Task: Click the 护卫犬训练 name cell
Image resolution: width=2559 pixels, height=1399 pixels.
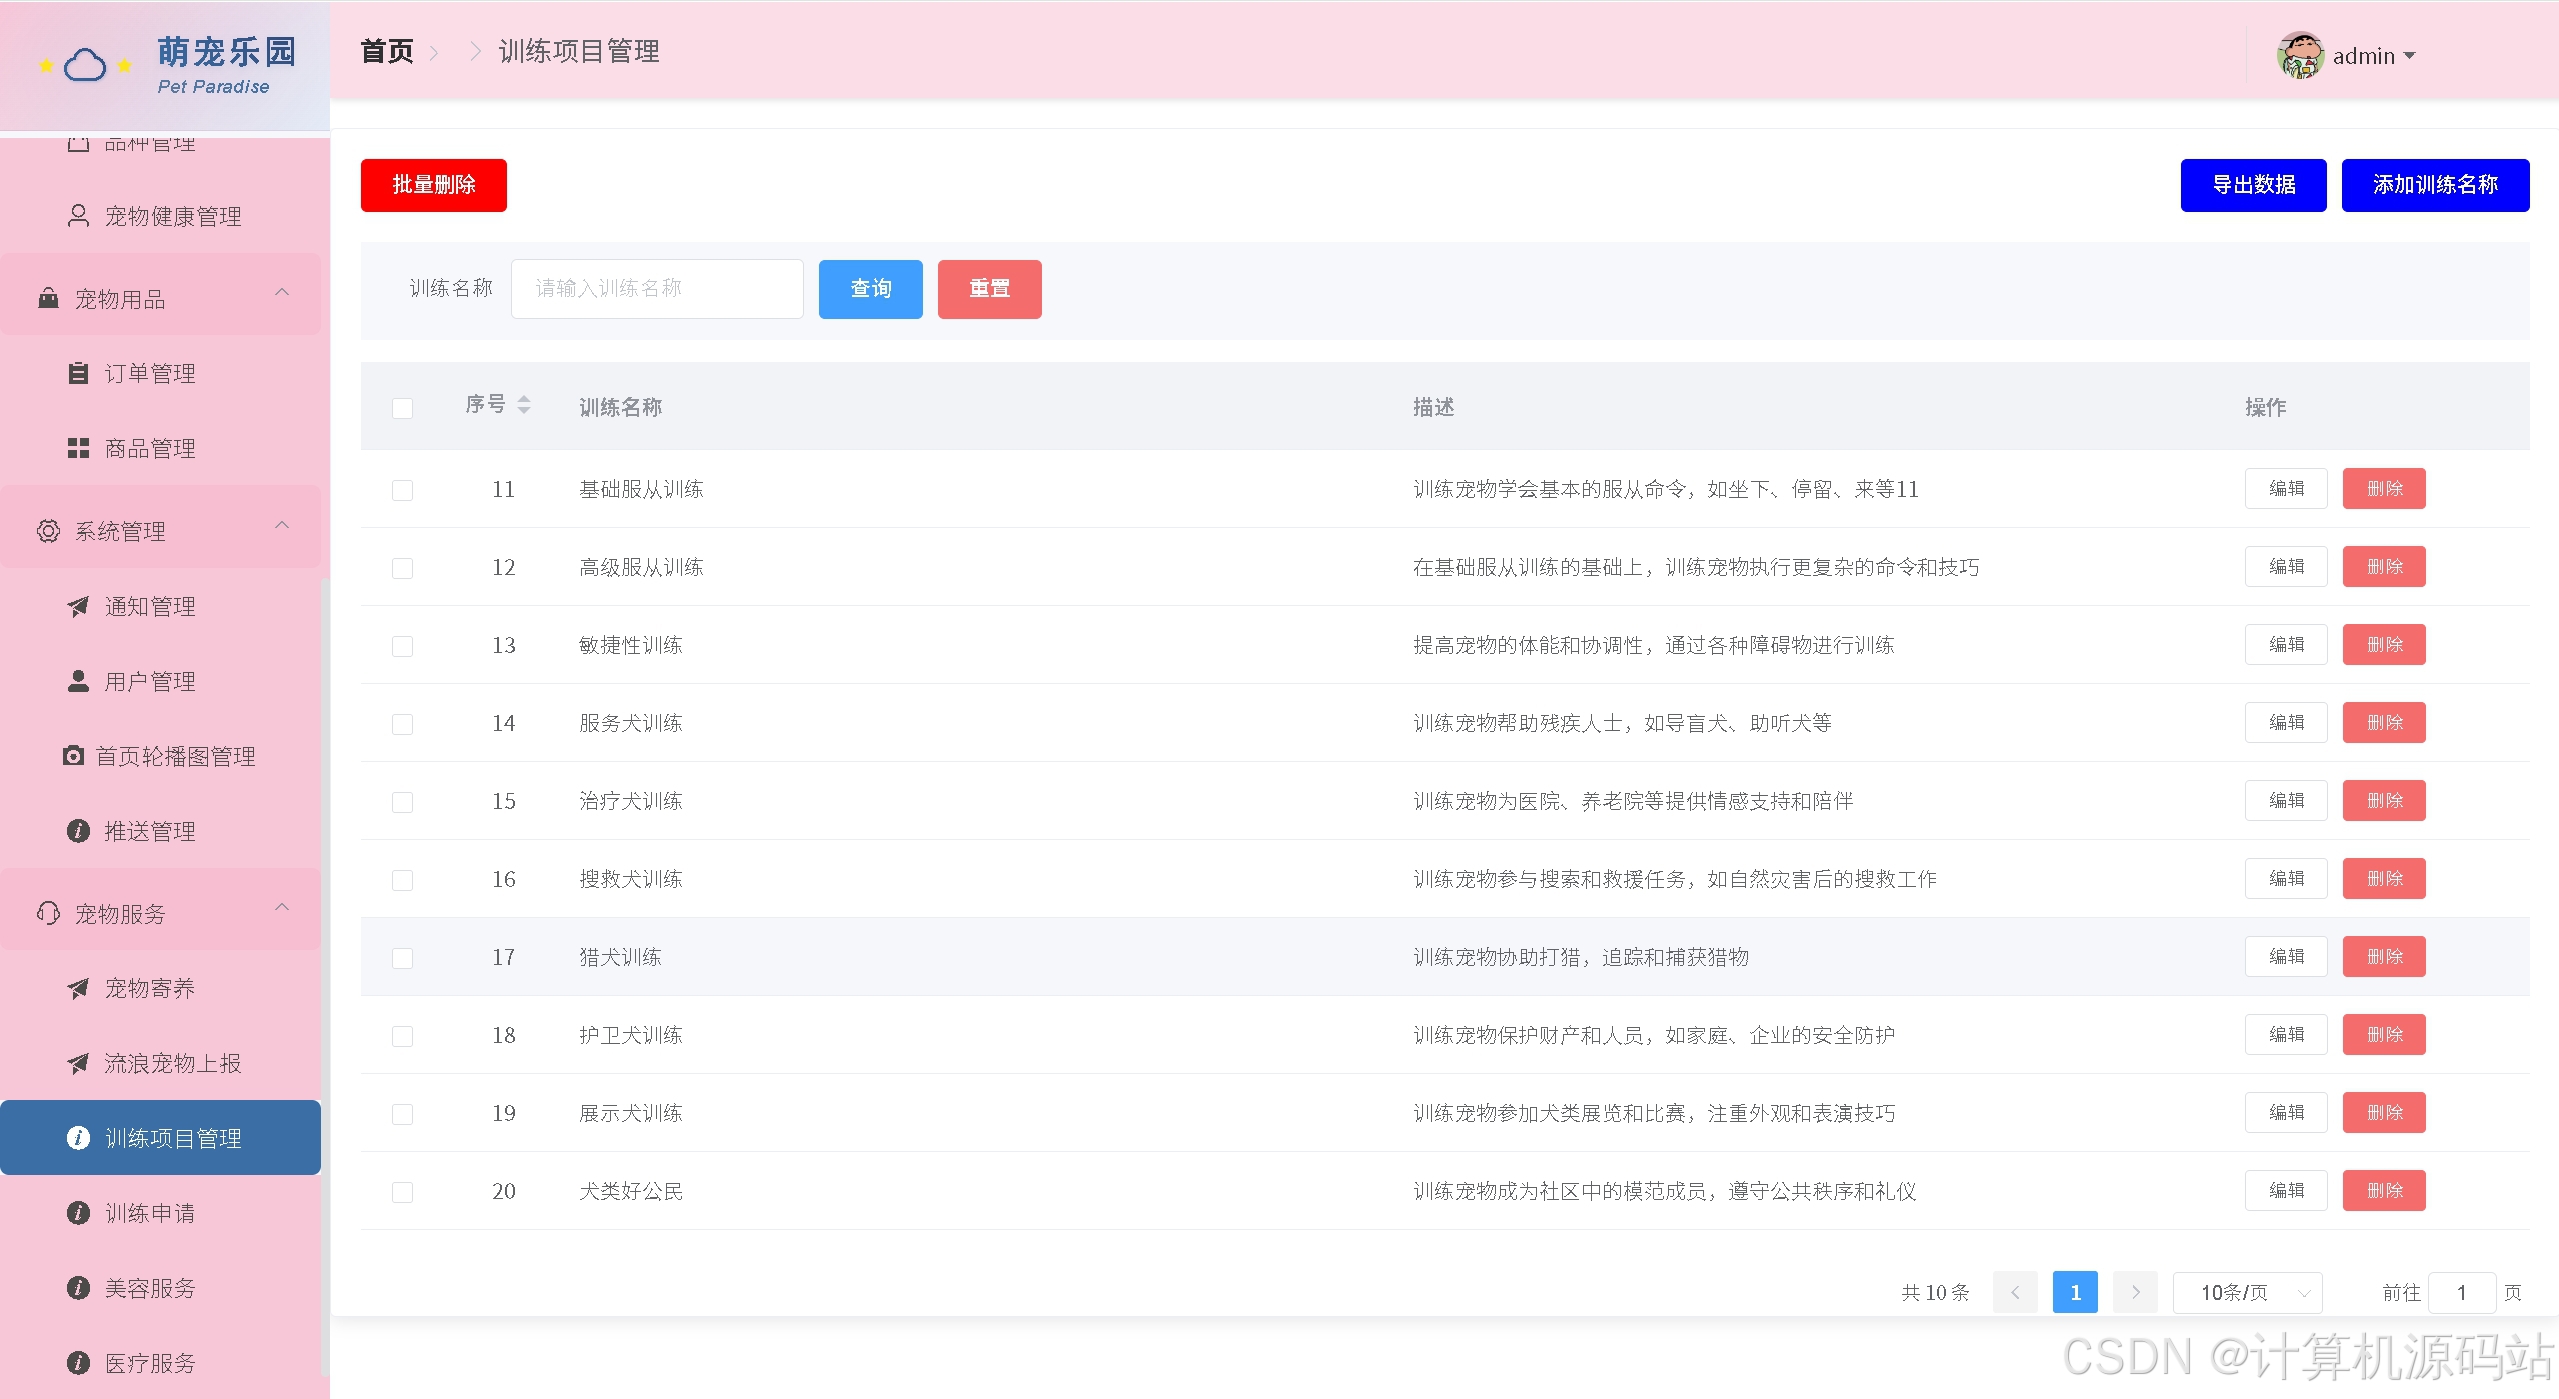Action: [631, 1035]
